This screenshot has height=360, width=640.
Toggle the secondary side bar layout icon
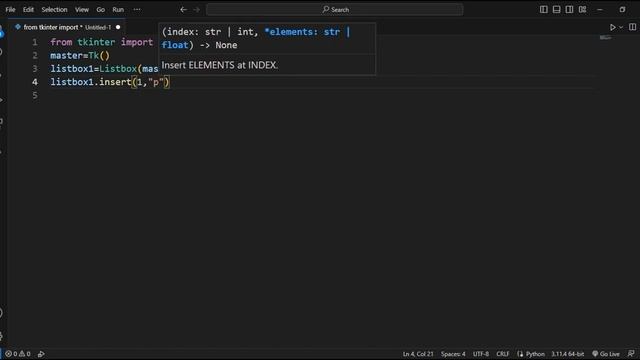569,9
